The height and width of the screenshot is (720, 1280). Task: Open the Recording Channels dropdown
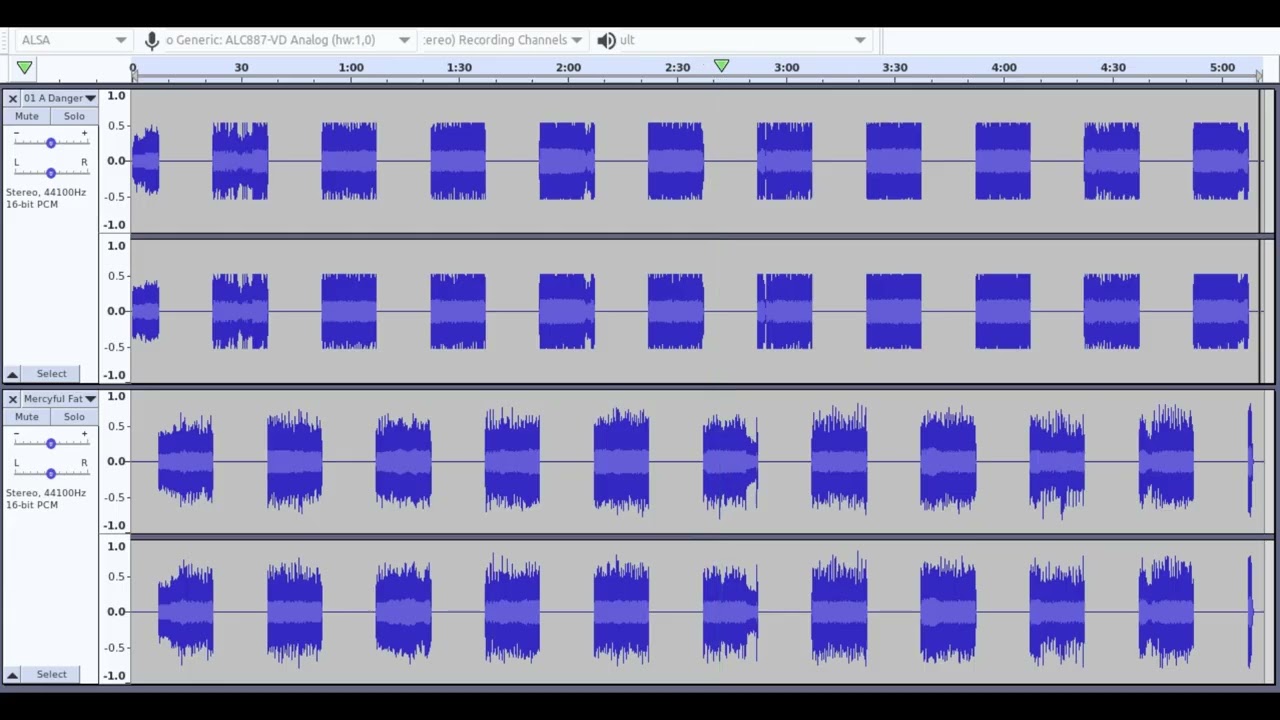(x=502, y=40)
